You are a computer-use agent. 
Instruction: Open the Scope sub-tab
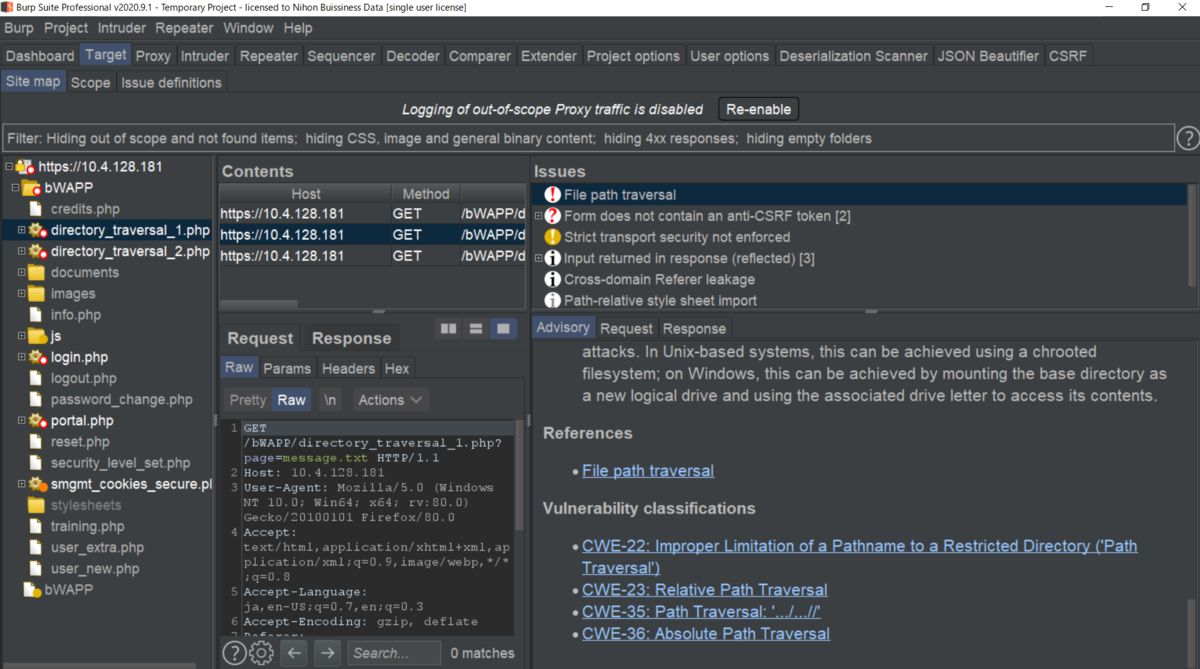pos(90,82)
